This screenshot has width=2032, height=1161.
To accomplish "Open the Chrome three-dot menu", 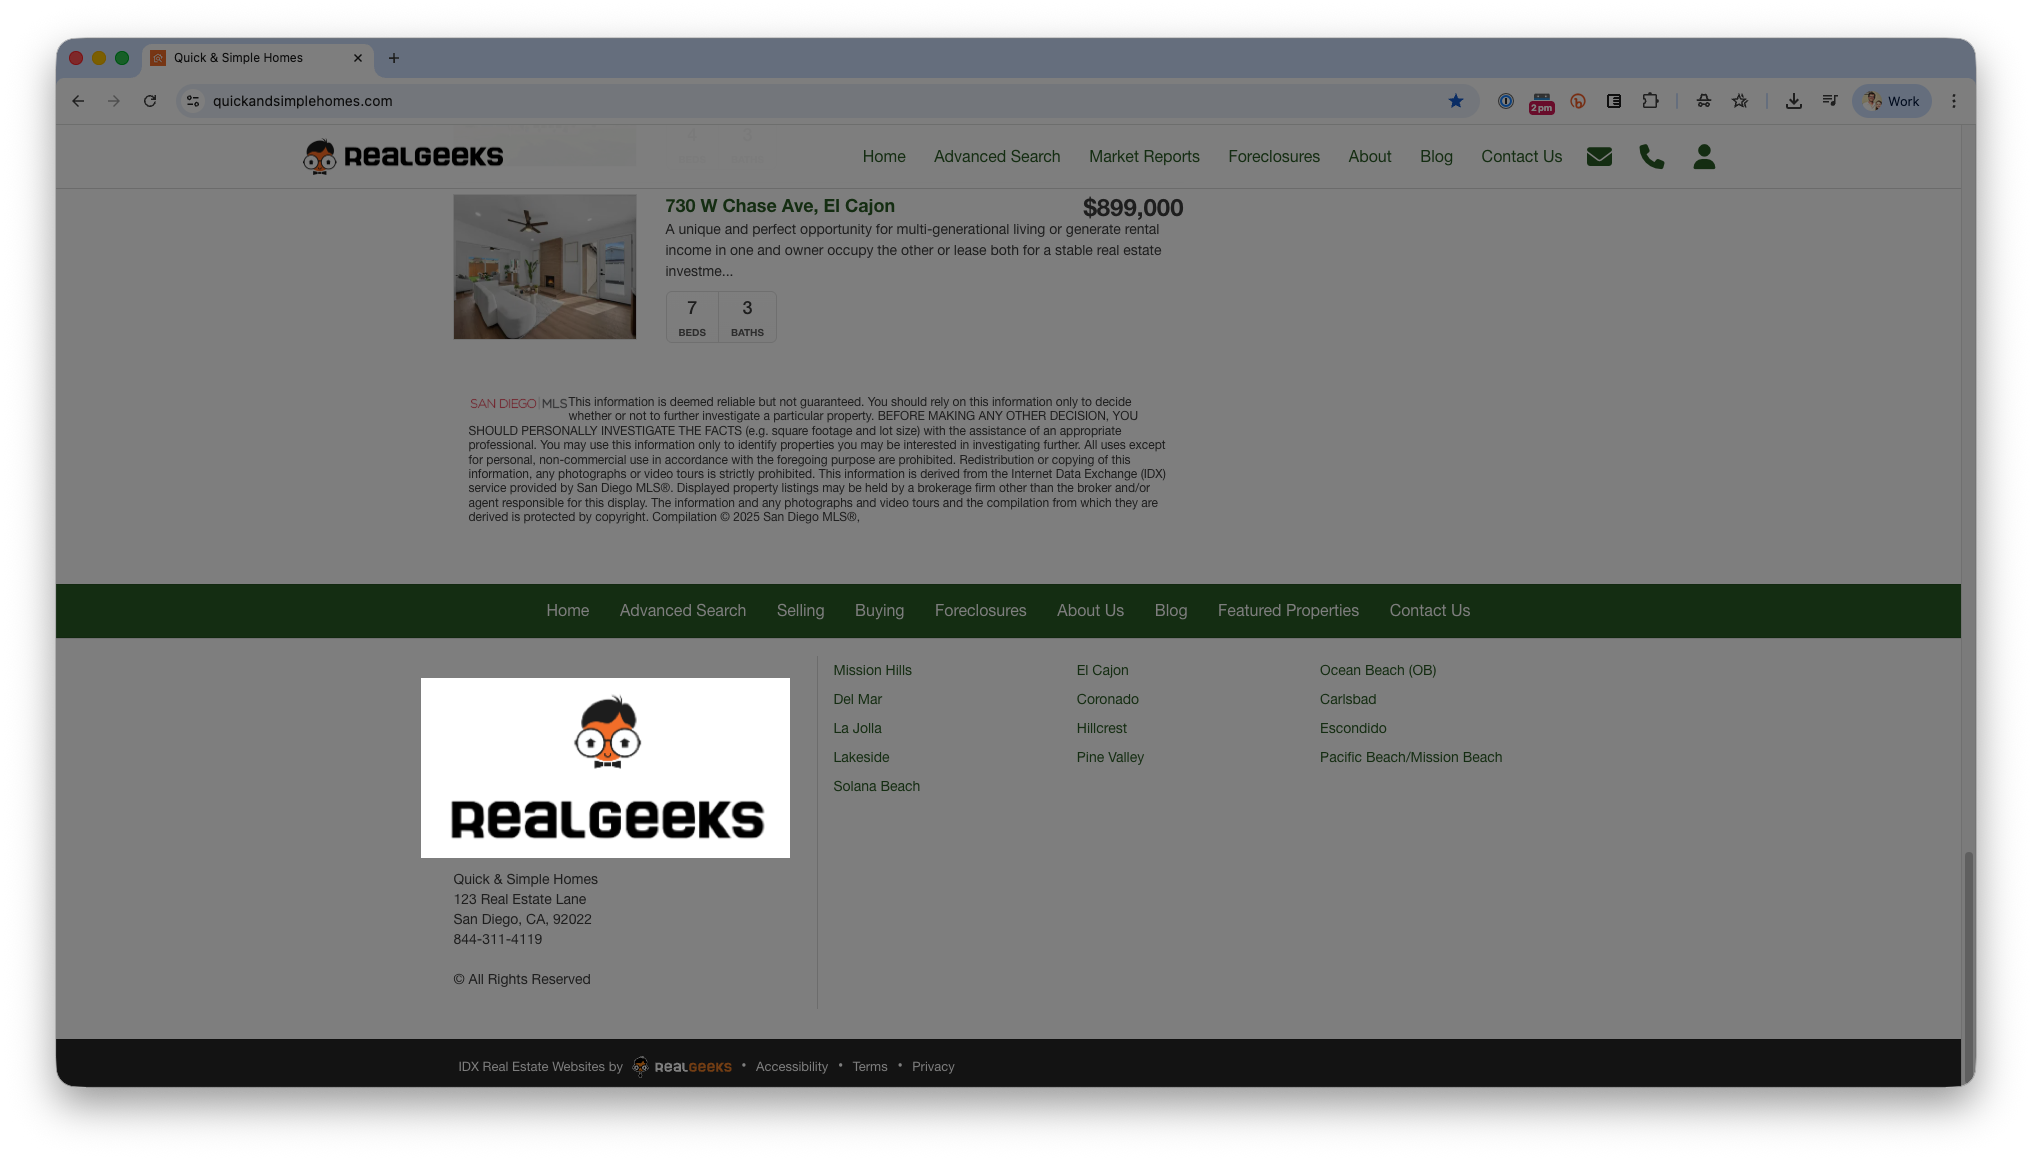I will 1953,101.
